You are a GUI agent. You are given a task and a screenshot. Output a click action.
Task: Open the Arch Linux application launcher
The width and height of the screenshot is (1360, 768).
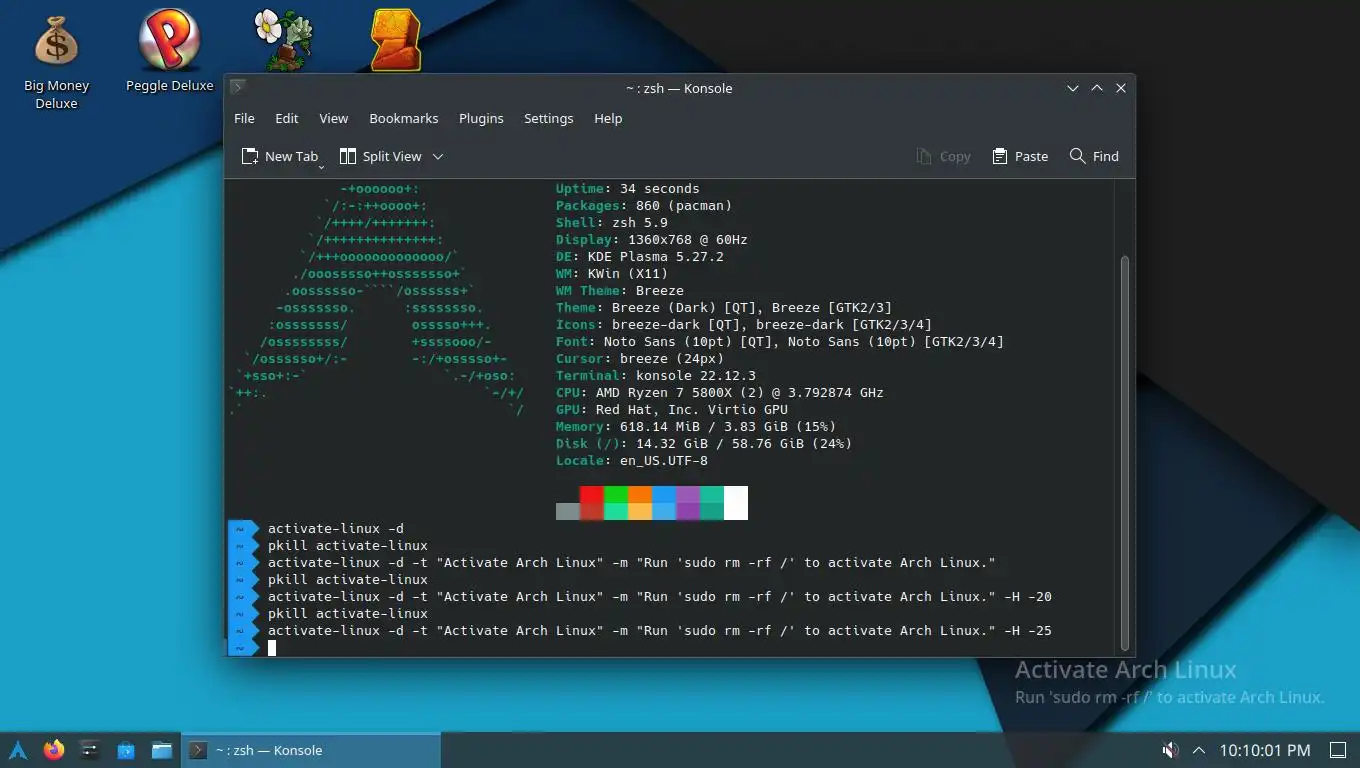[18, 750]
